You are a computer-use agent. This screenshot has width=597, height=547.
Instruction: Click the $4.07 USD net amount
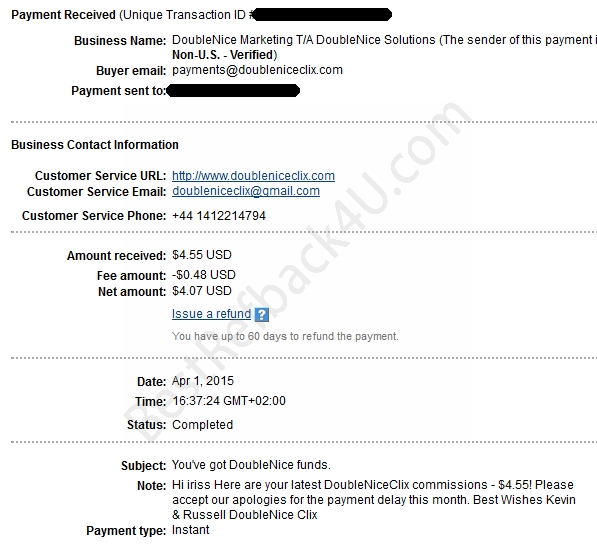coord(202,291)
